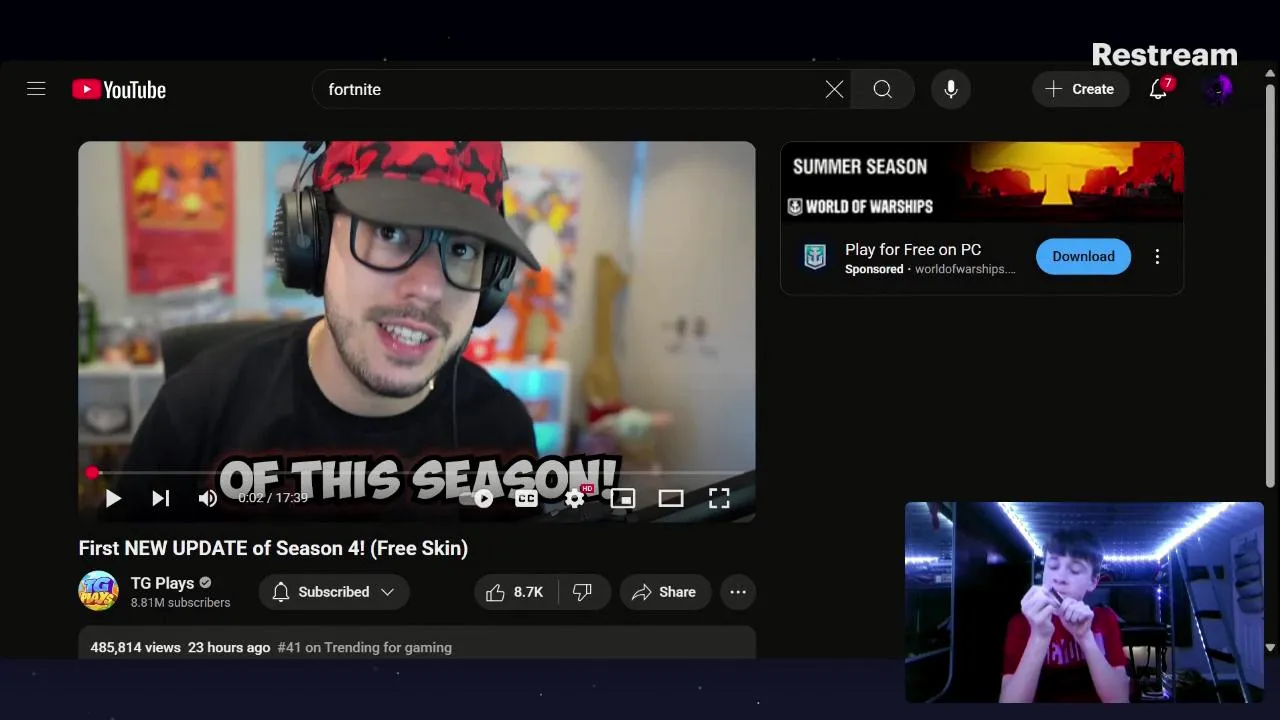
Task: Start voice search with microphone
Action: tap(951, 89)
